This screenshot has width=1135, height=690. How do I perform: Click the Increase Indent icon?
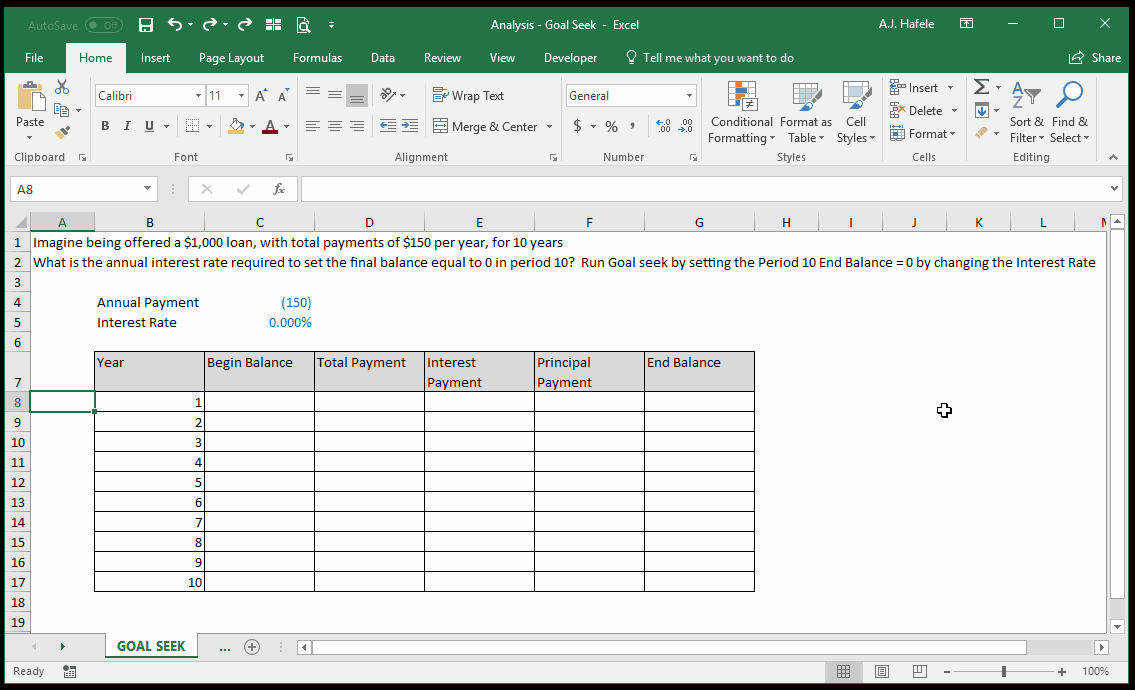(410, 126)
